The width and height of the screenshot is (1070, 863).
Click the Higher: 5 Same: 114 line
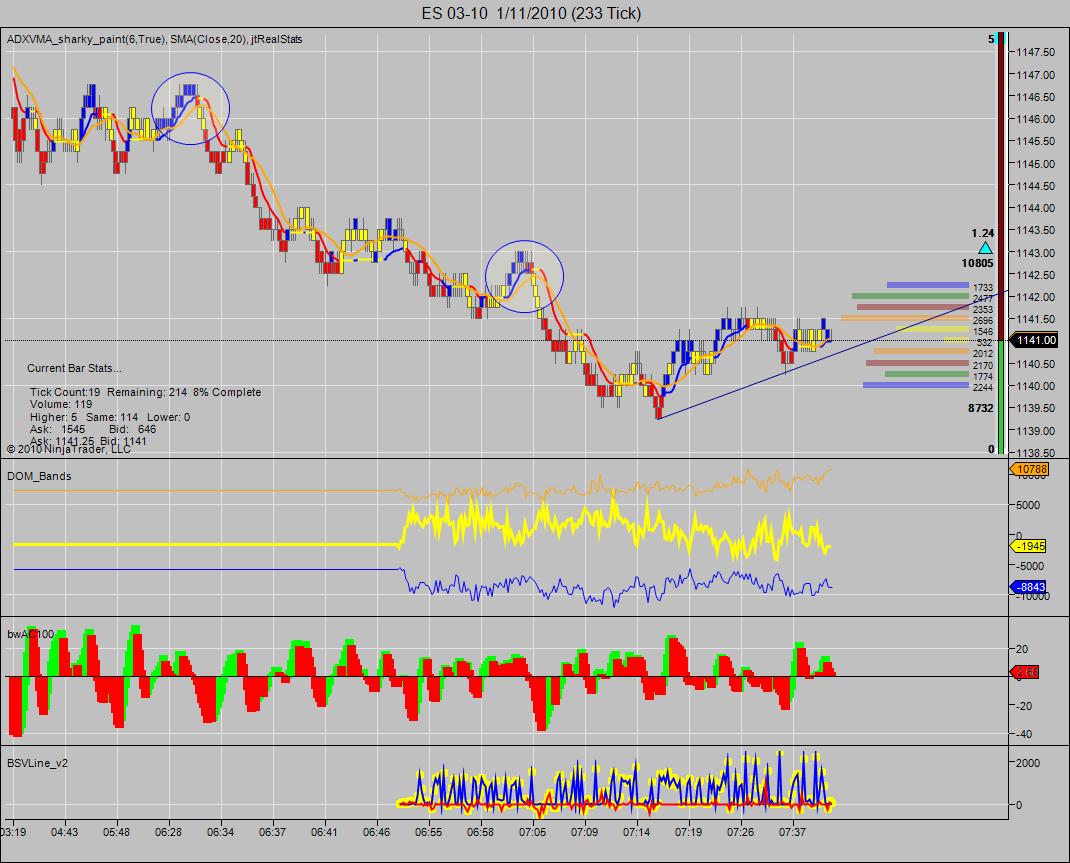click(x=110, y=417)
